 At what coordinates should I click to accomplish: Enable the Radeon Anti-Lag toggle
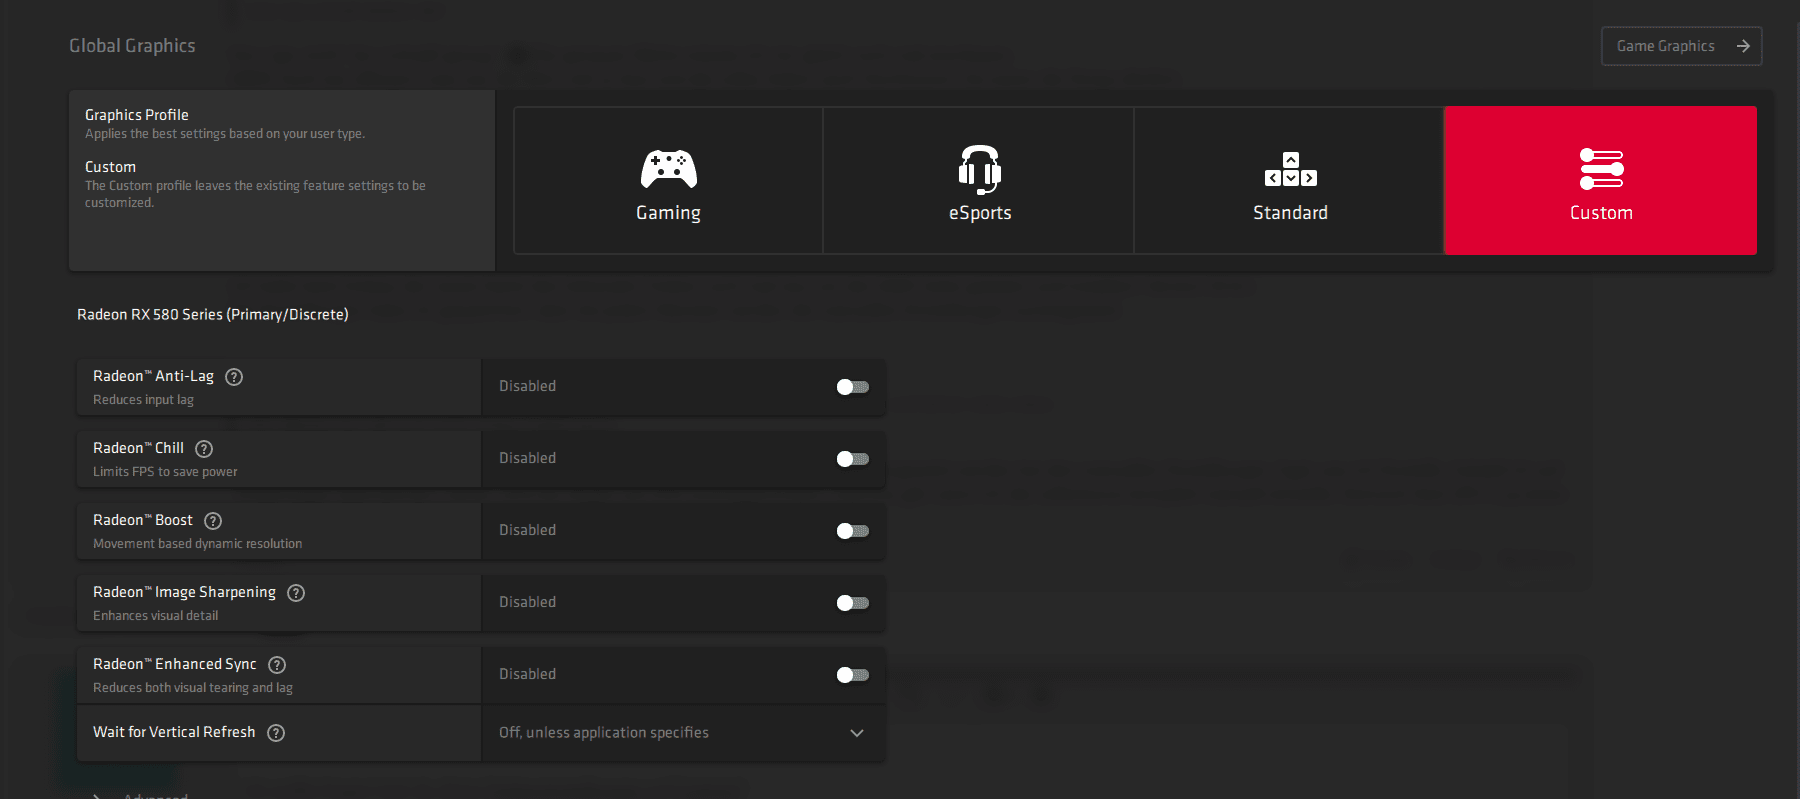[x=853, y=387]
